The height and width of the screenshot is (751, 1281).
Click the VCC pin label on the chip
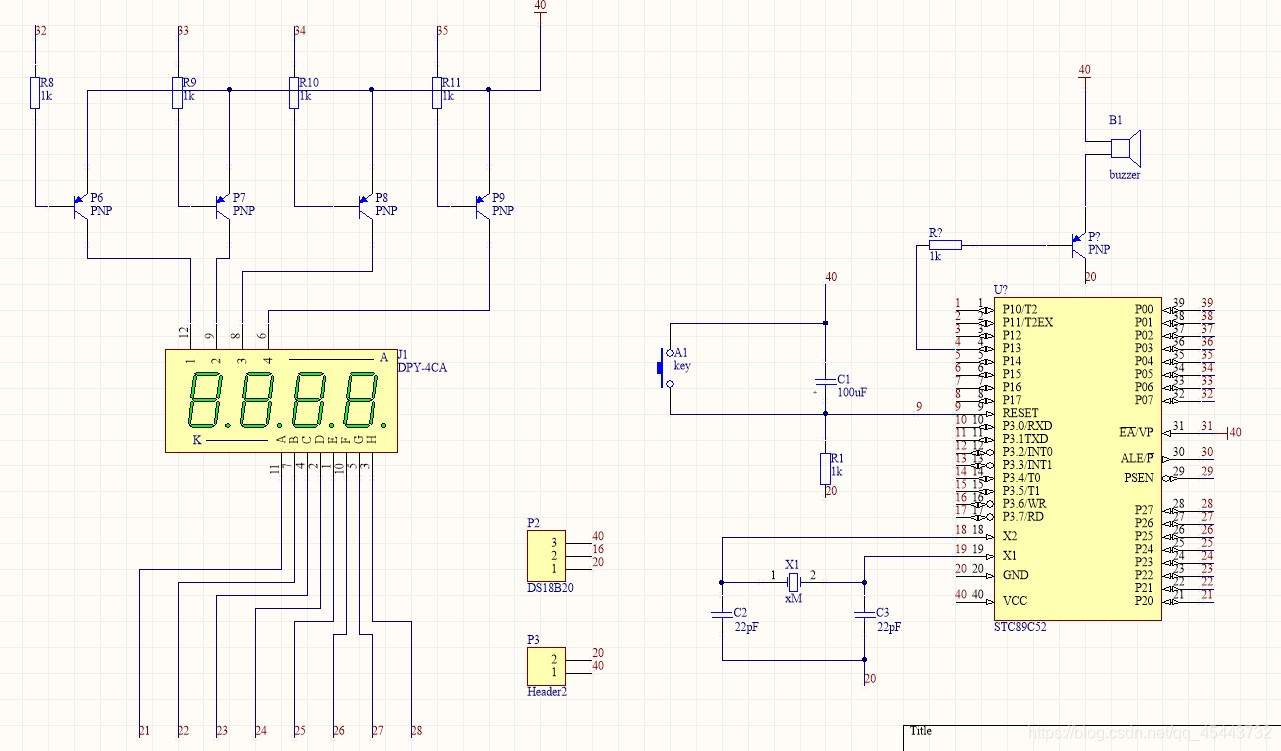1014,601
